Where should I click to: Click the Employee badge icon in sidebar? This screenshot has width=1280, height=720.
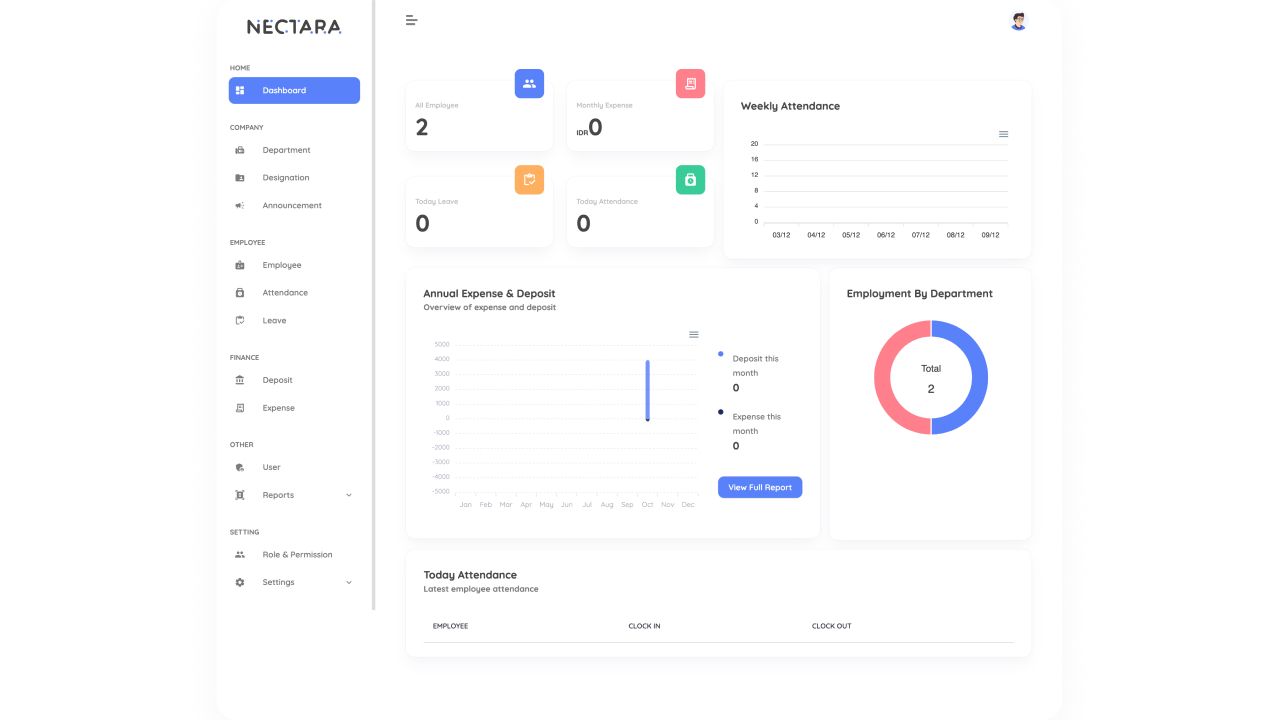(240, 265)
